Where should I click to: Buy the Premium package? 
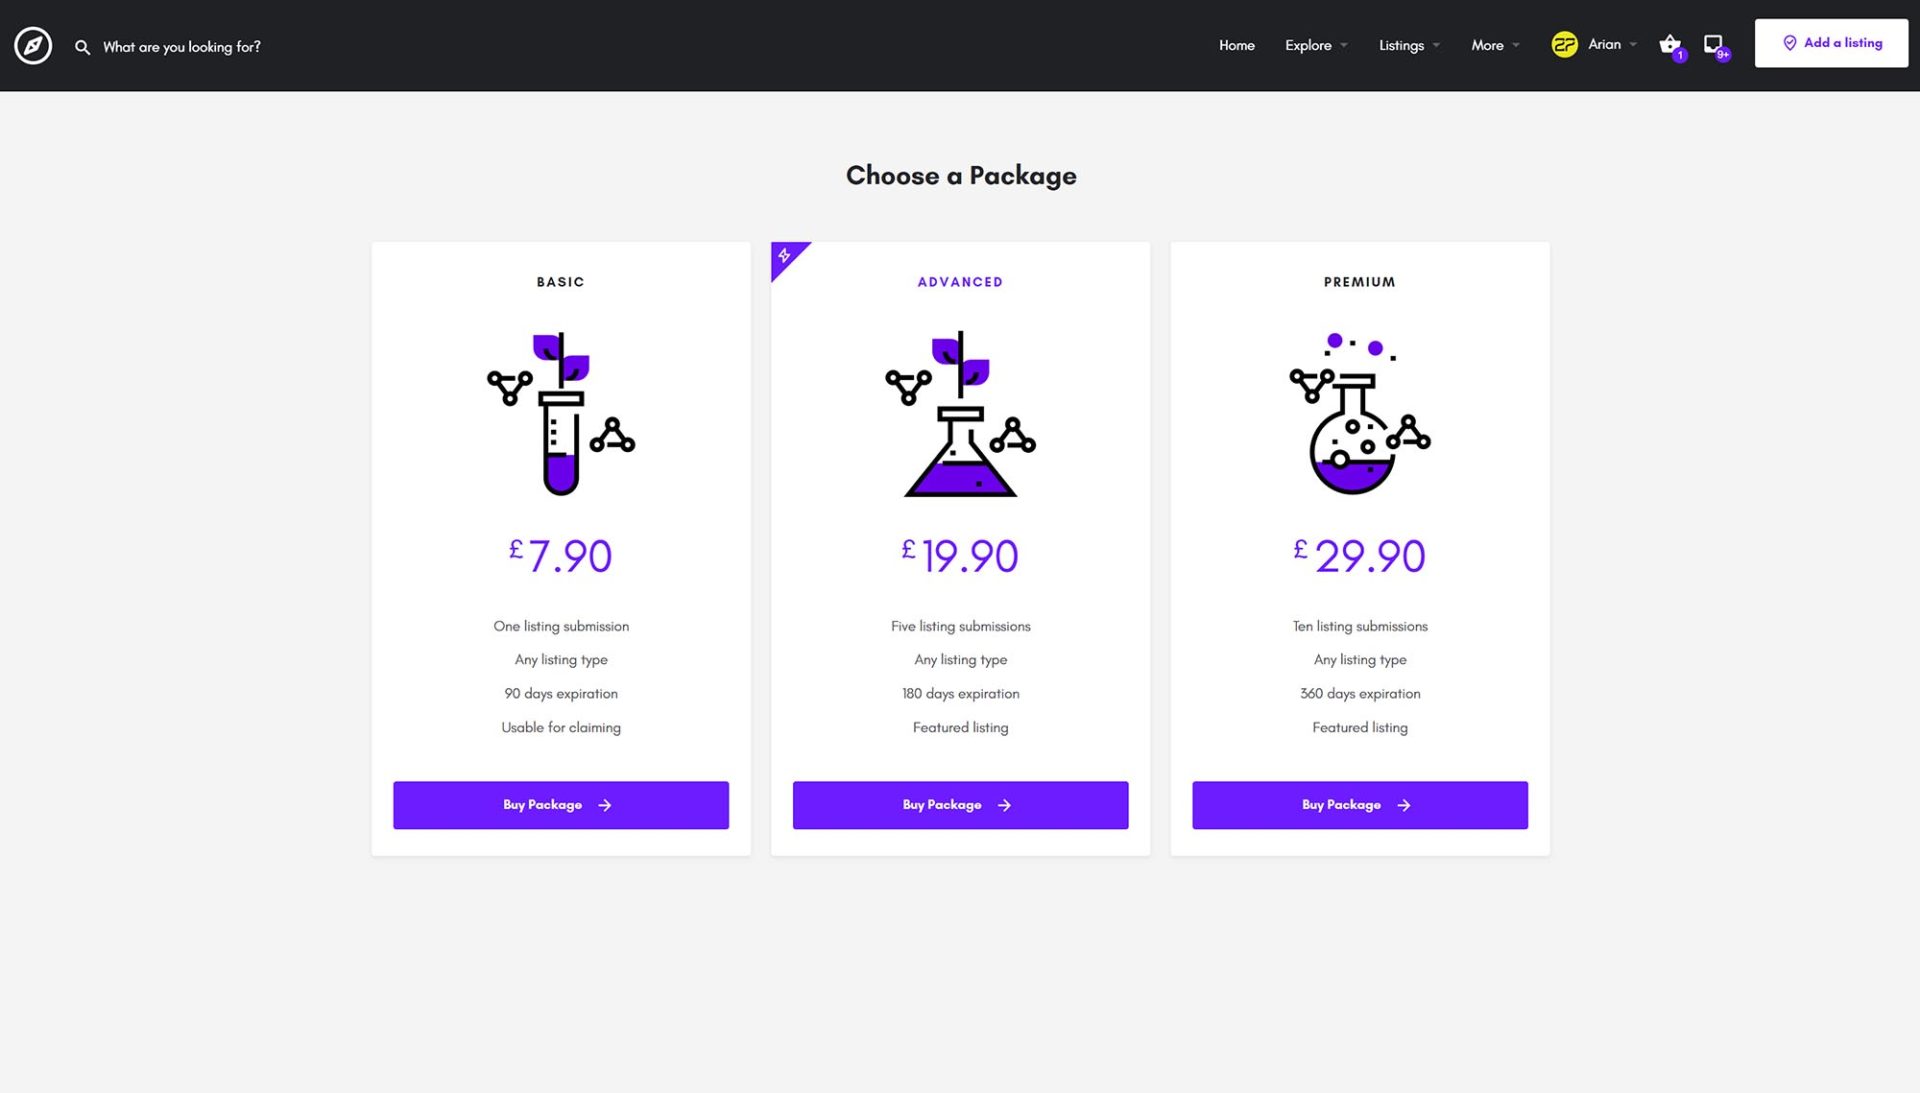pyautogui.click(x=1359, y=805)
